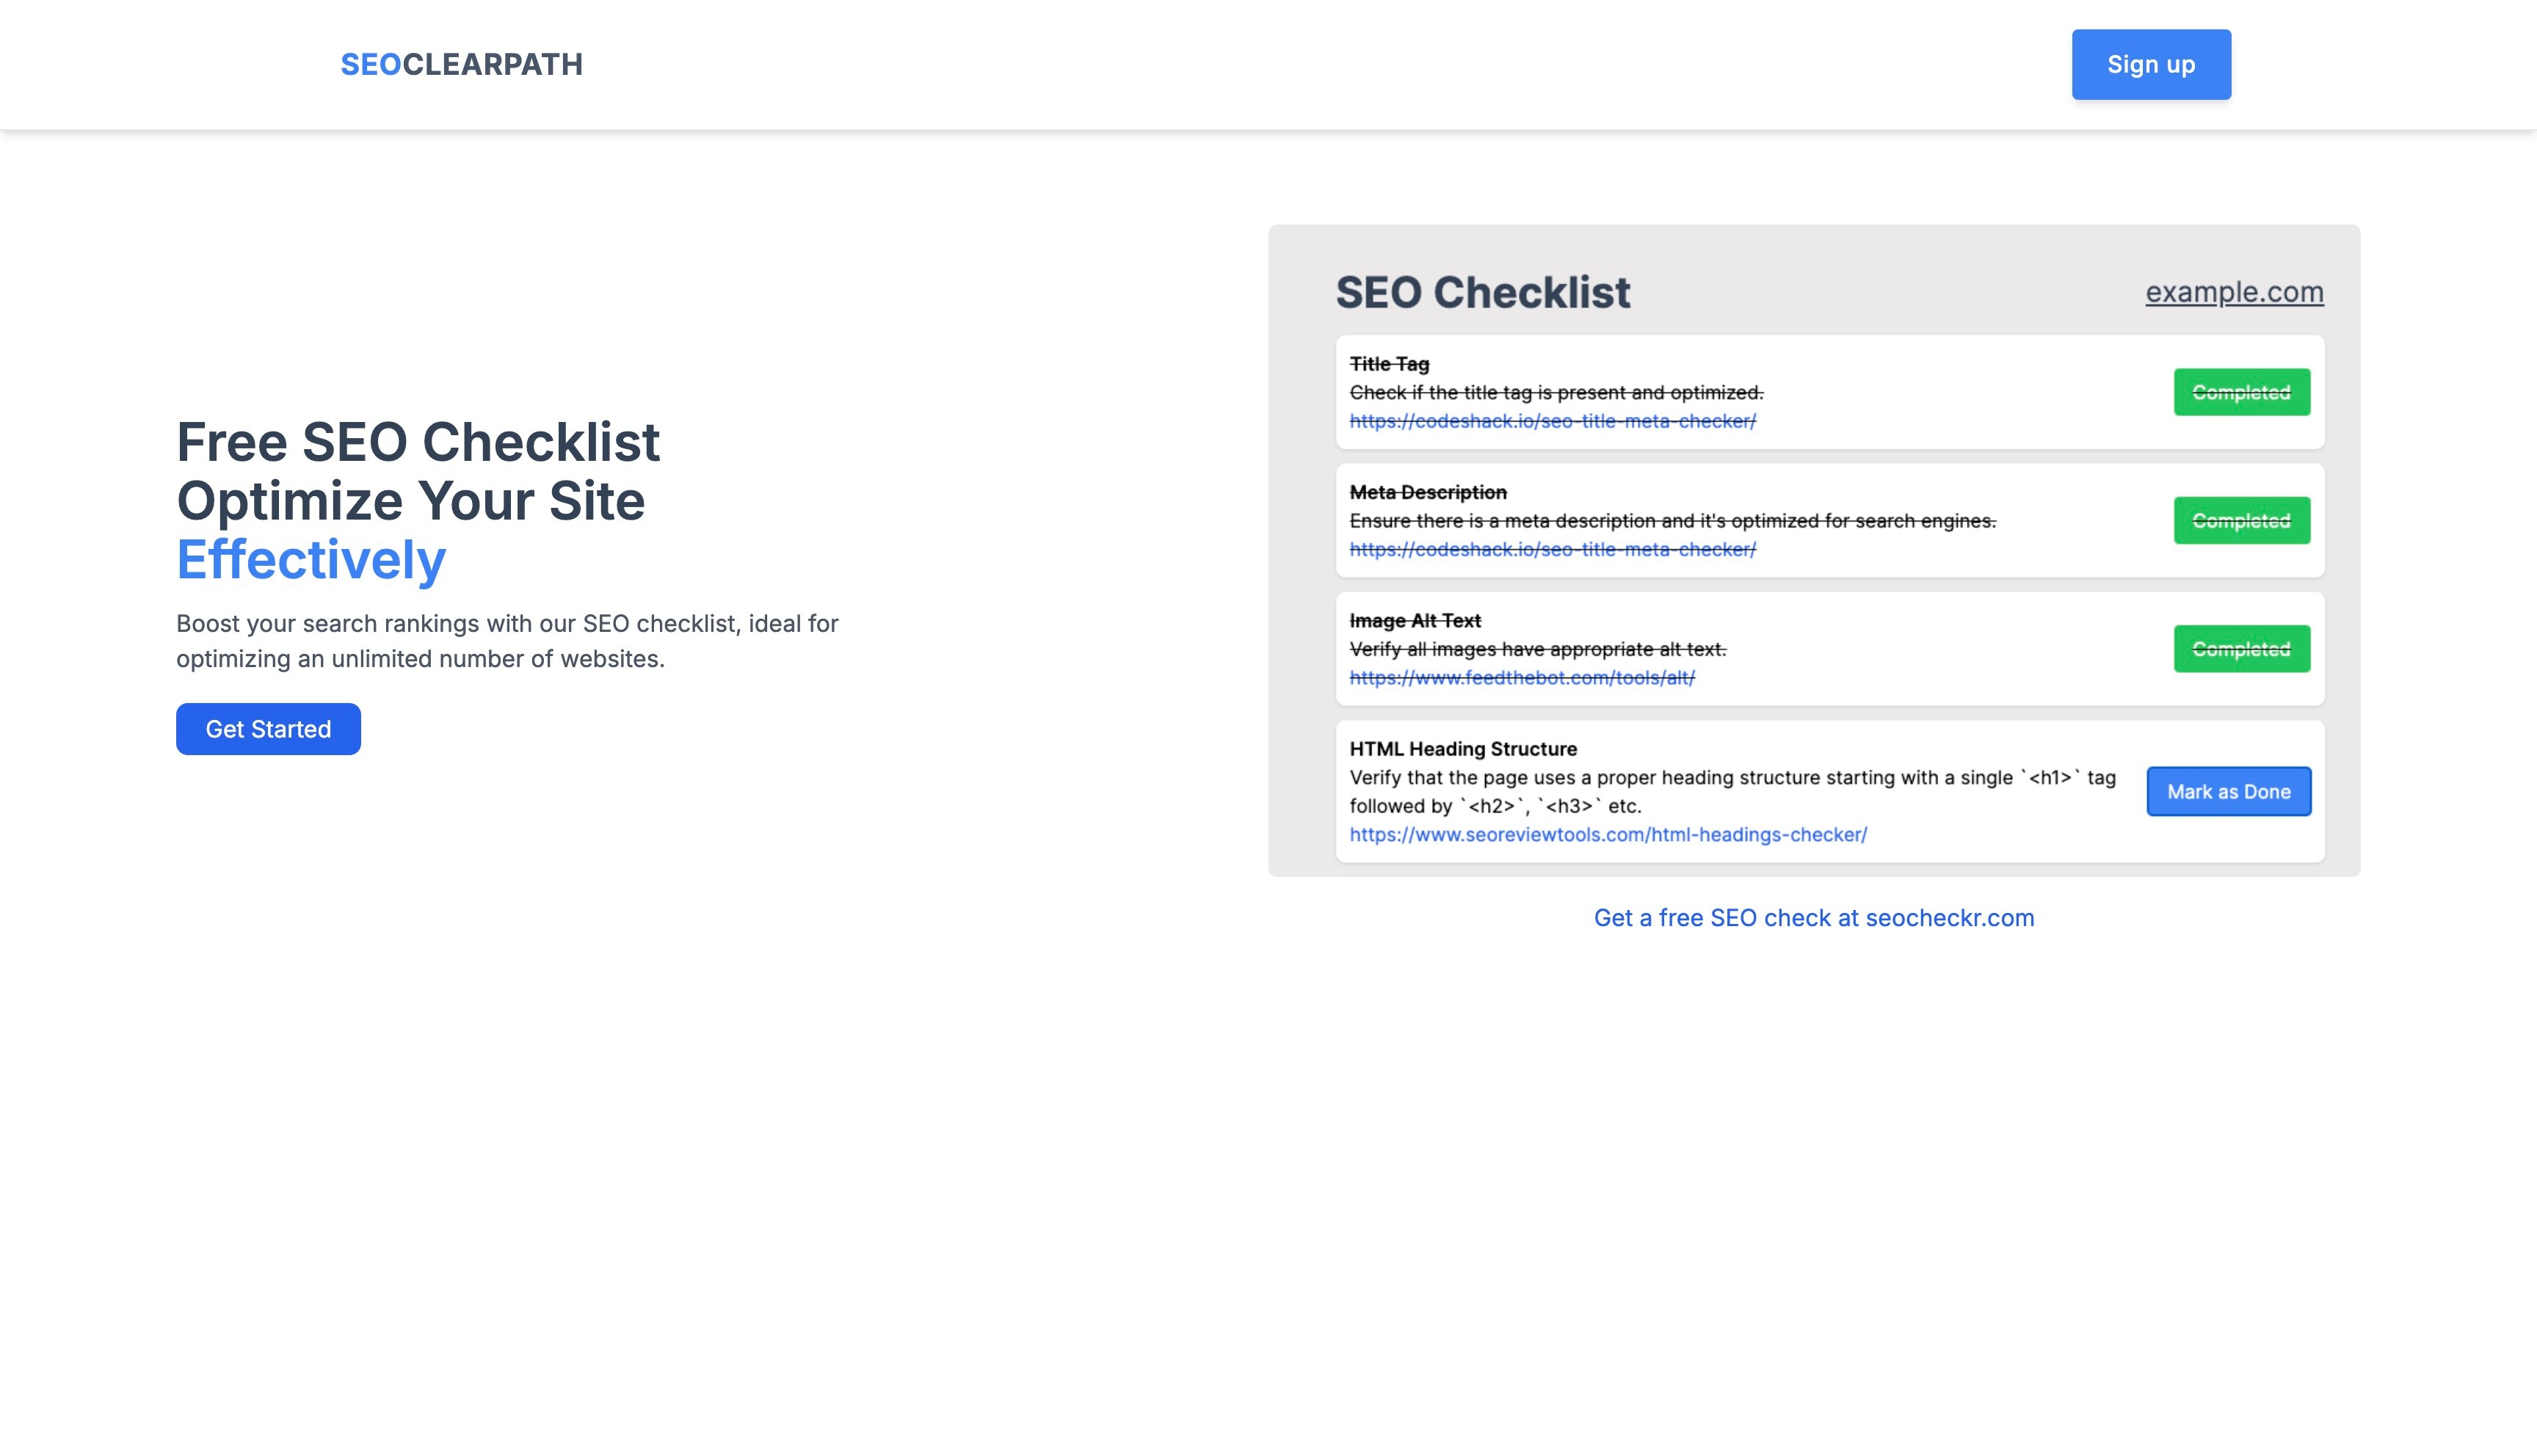The width and height of the screenshot is (2537, 1456).
Task: Click the SEO Checklist heading
Action: point(1482,292)
